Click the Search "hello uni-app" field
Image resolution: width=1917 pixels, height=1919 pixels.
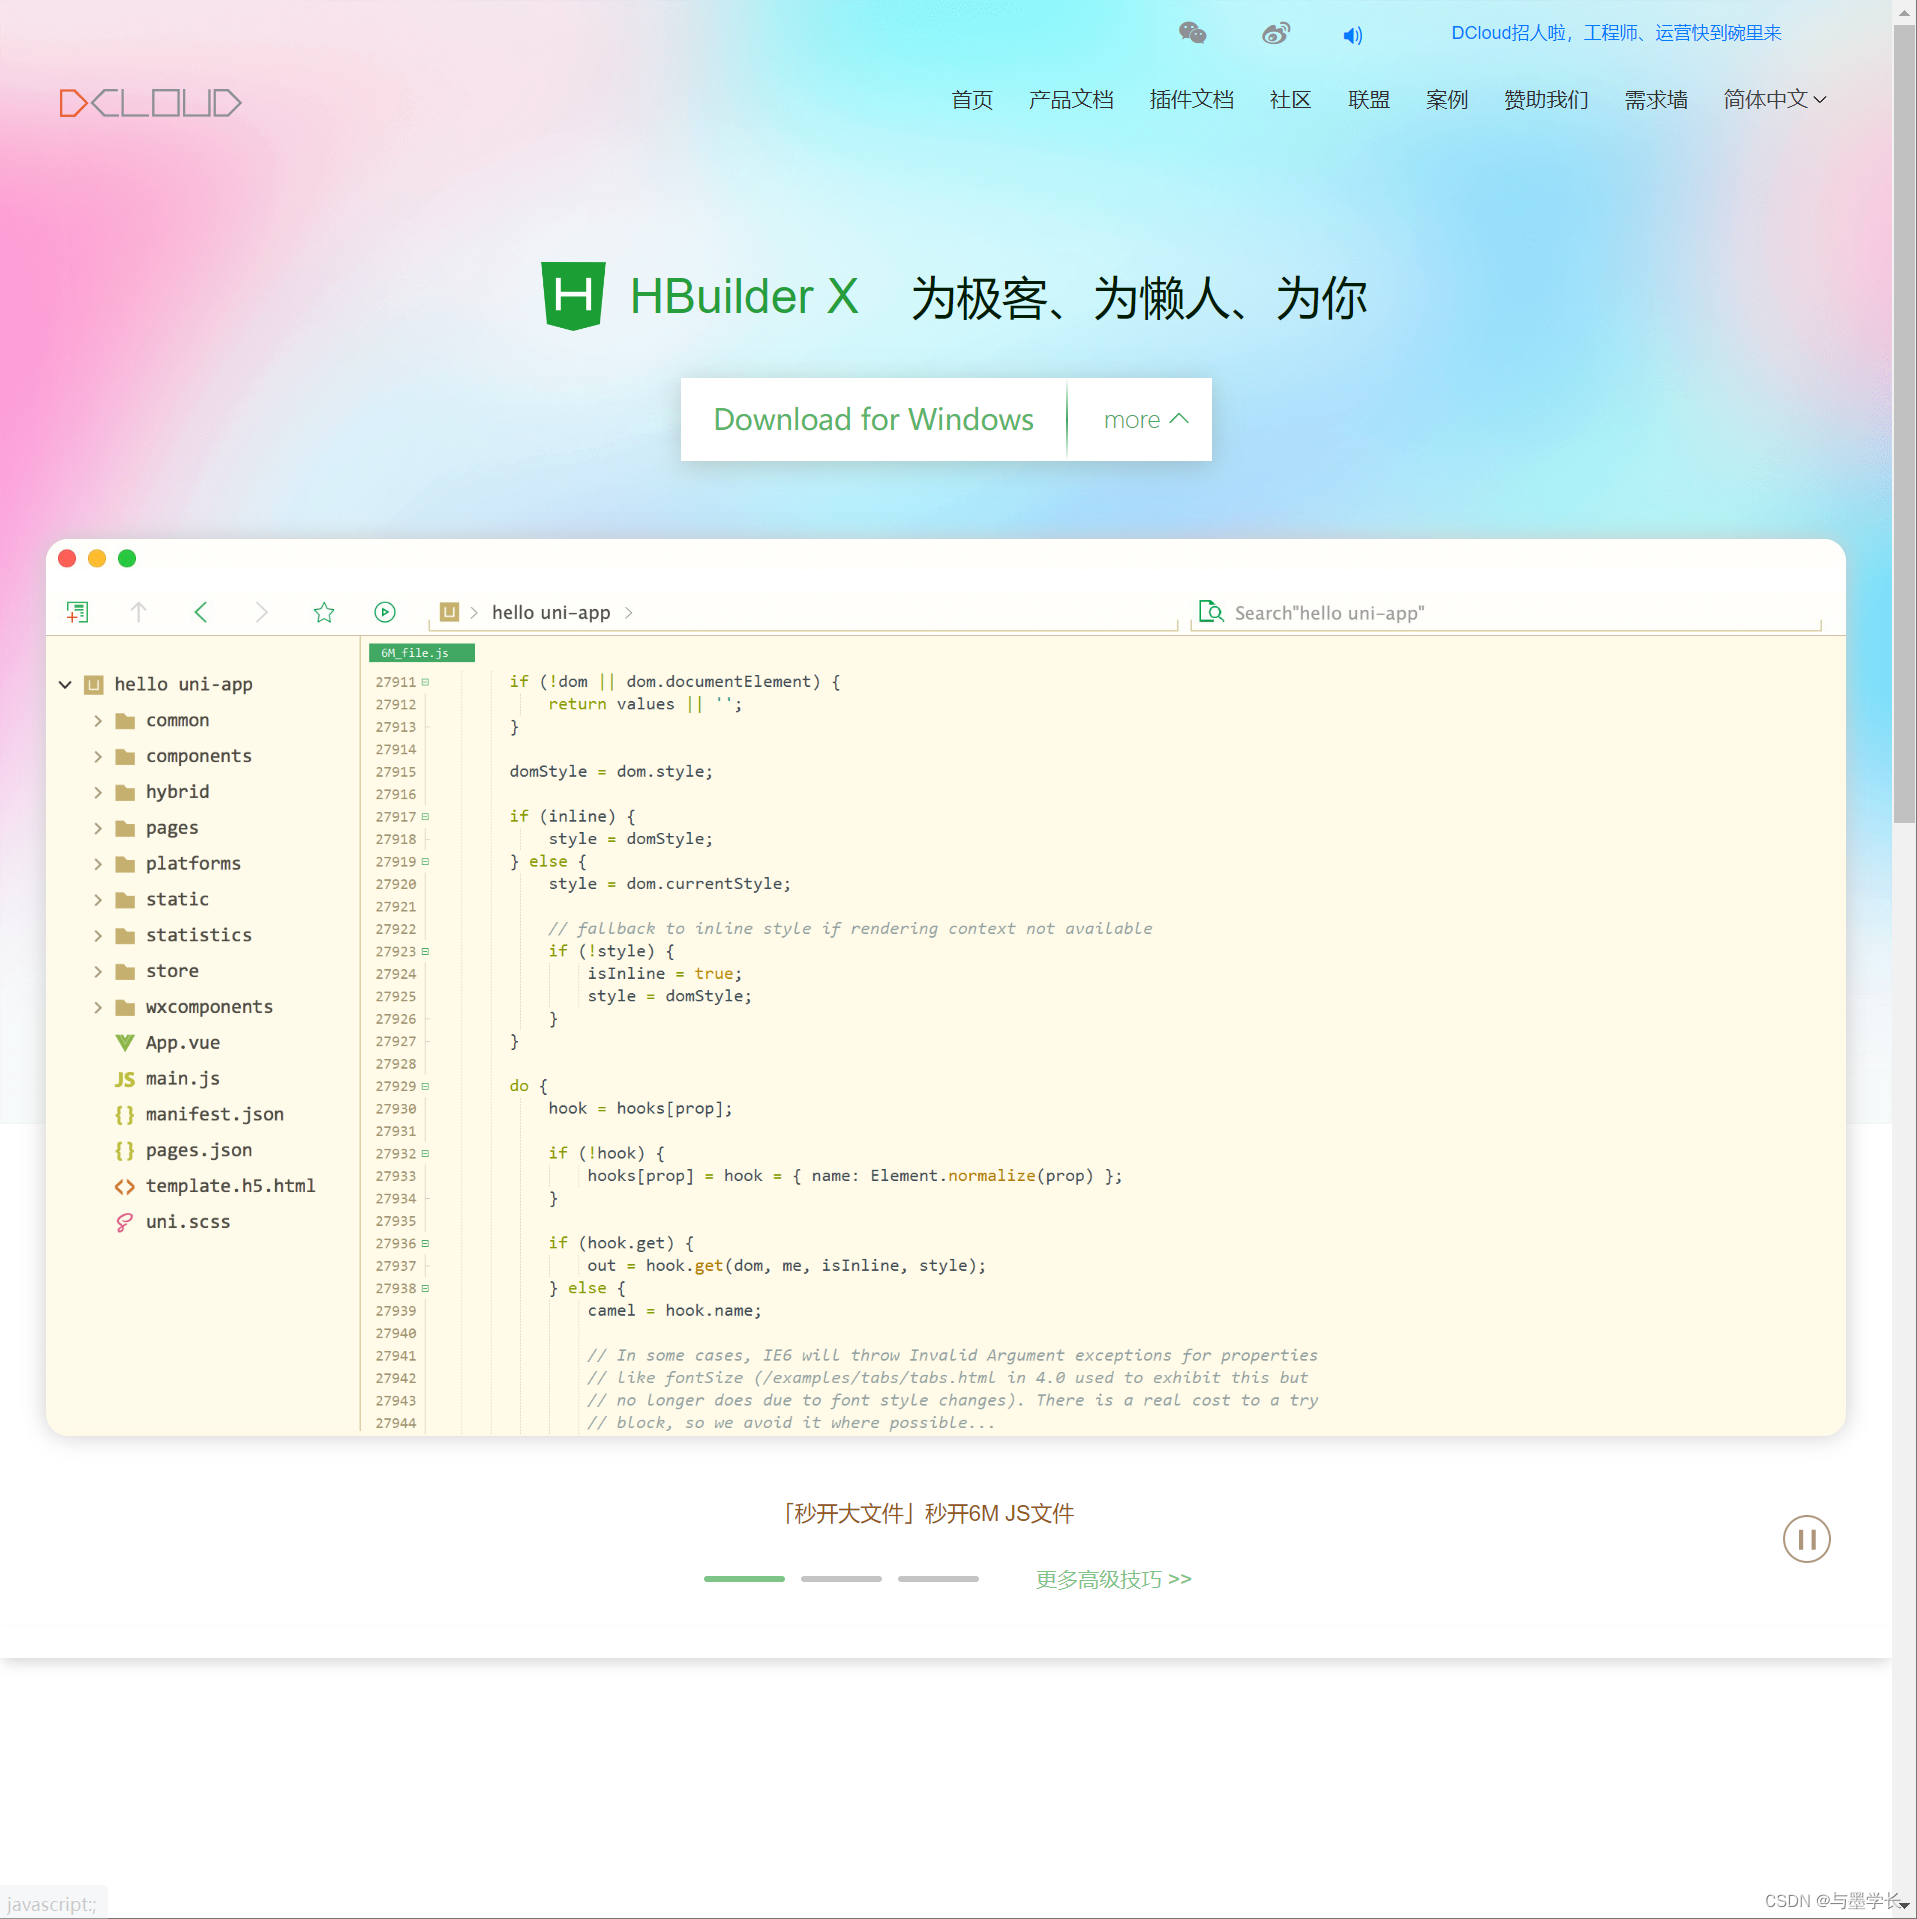(1506, 613)
